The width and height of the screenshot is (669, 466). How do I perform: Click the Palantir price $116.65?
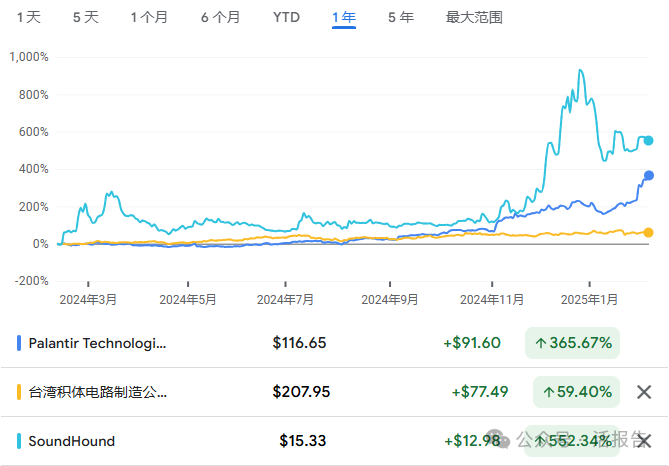299,343
